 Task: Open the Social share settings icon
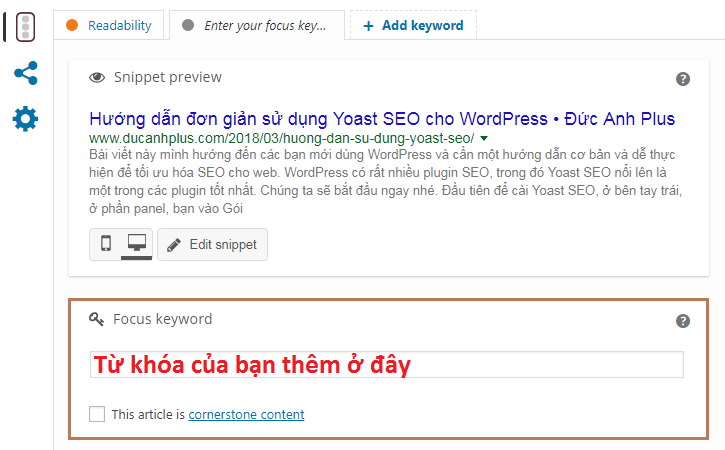point(25,73)
